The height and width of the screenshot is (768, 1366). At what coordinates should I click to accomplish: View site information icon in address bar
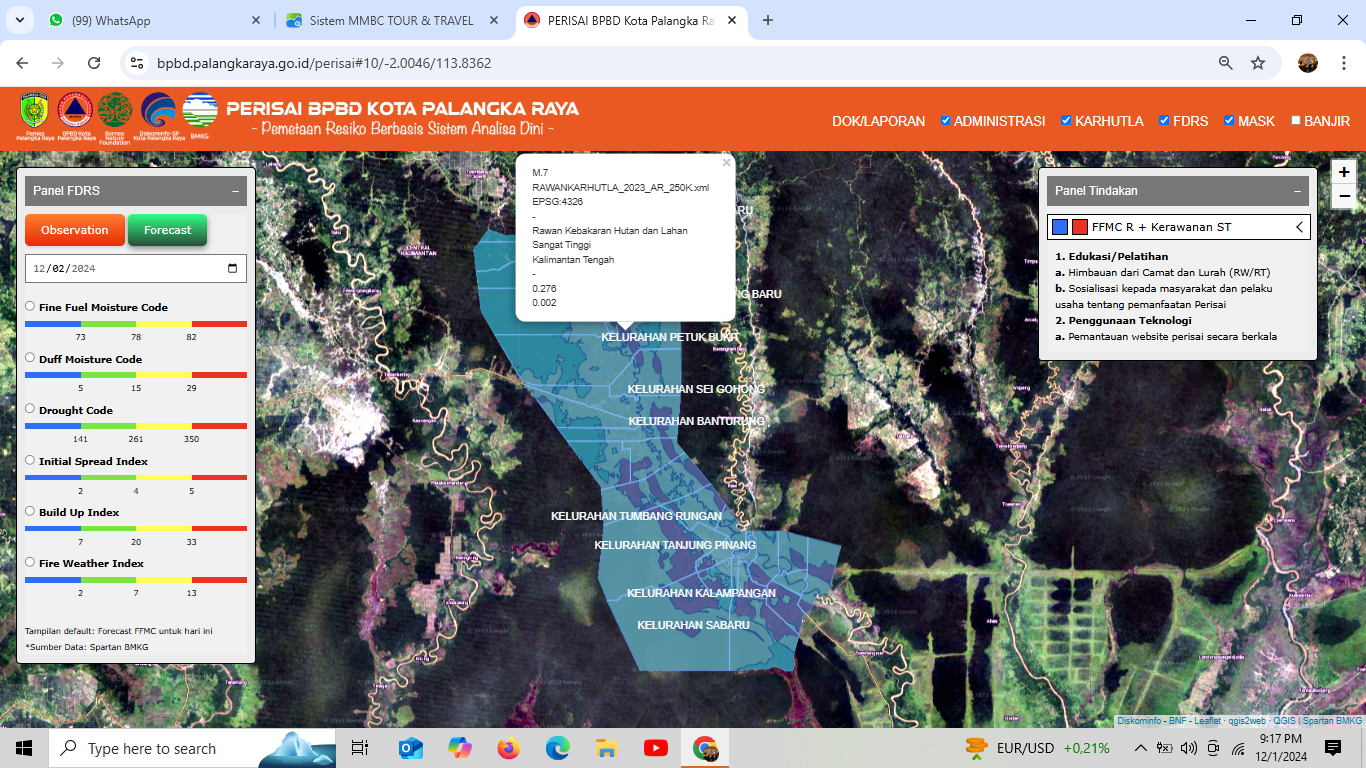click(x=138, y=63)
